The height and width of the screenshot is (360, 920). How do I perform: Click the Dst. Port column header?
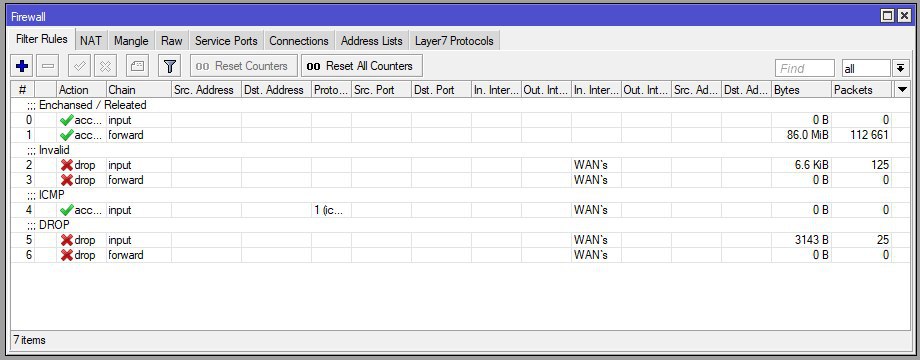pyautogui.click(x=441, y=90)
